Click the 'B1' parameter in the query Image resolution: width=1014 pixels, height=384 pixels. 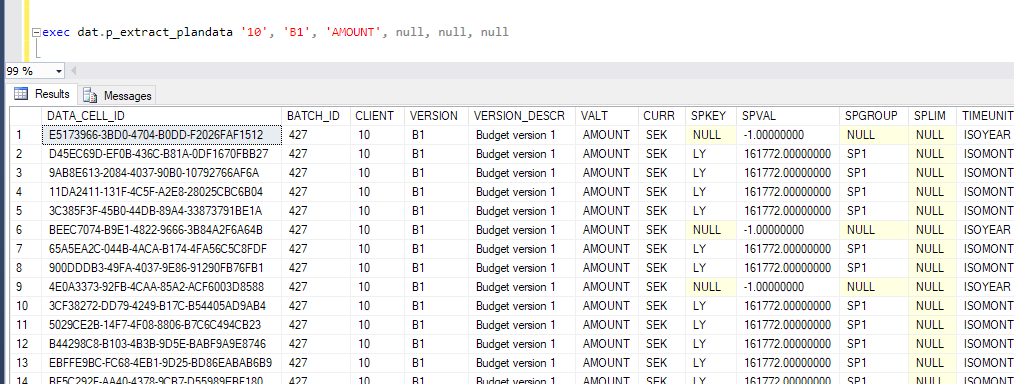(297, 32)
